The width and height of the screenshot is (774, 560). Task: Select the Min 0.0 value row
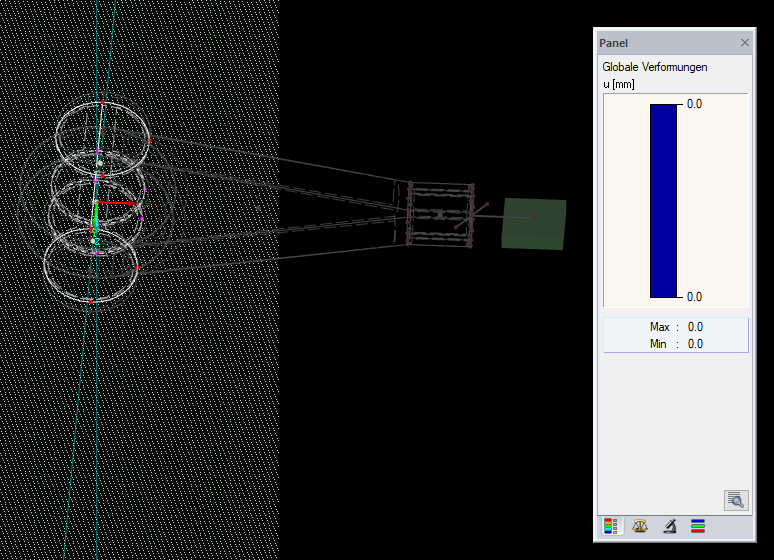(676, 344)
